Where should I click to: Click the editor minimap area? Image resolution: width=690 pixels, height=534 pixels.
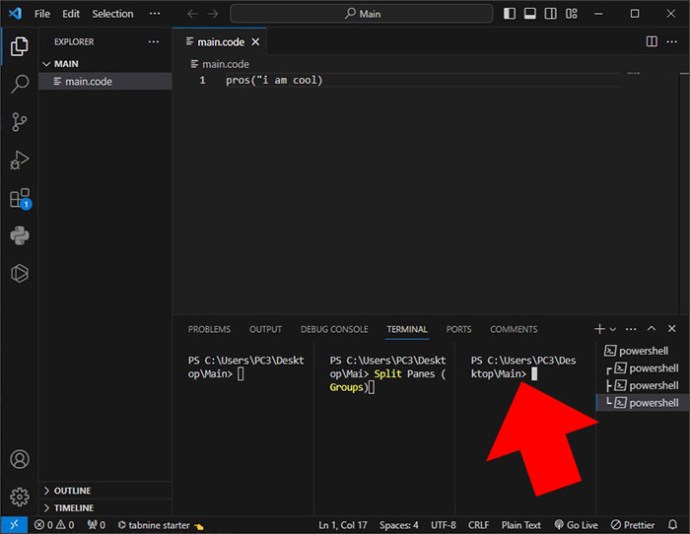633,73
